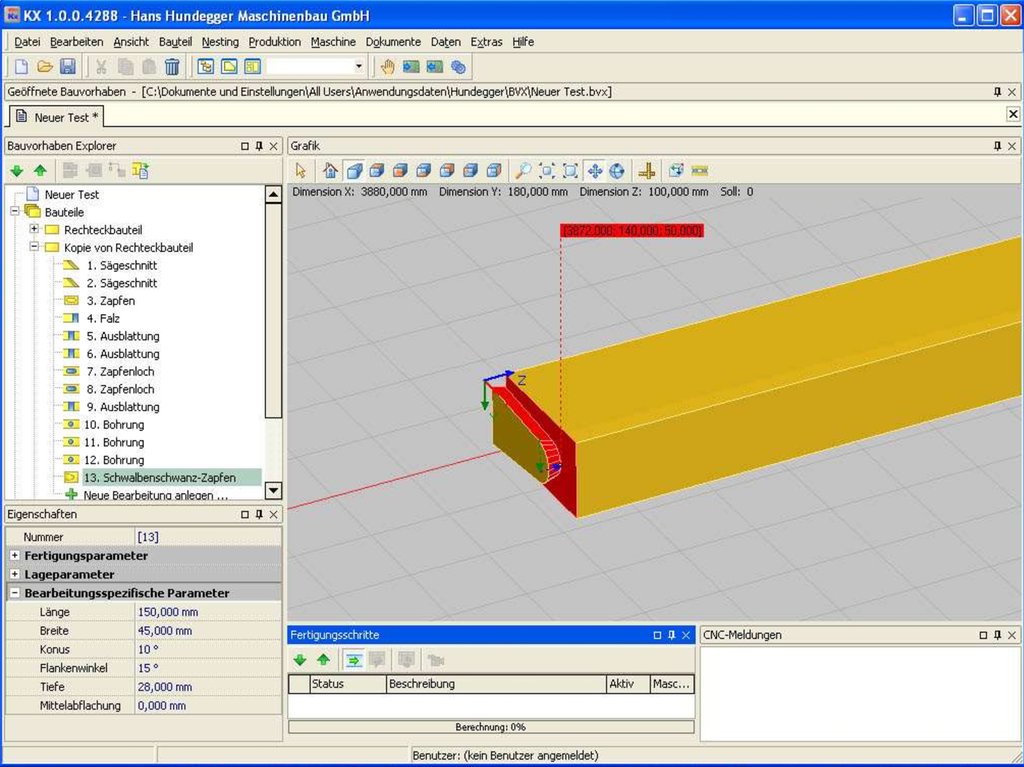
Task: Toggle pin on the CNC-Meldungen panel
Action: click(x=997, y=635)
